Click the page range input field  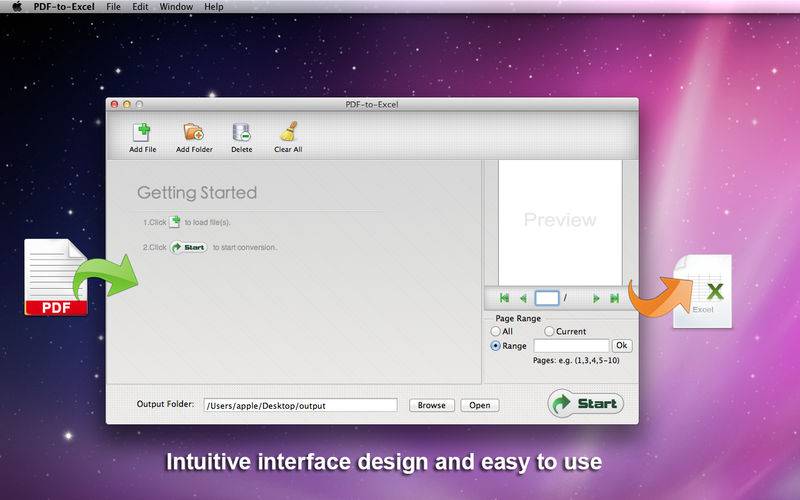pyautogui.click(x=571, y=345)
